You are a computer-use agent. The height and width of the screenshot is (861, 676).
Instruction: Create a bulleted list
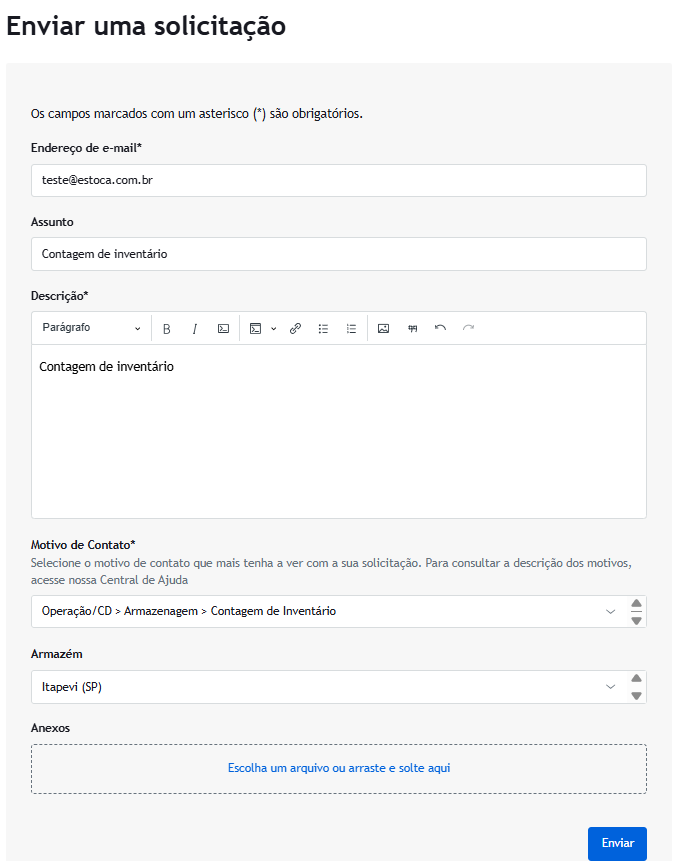click(323, 328)
